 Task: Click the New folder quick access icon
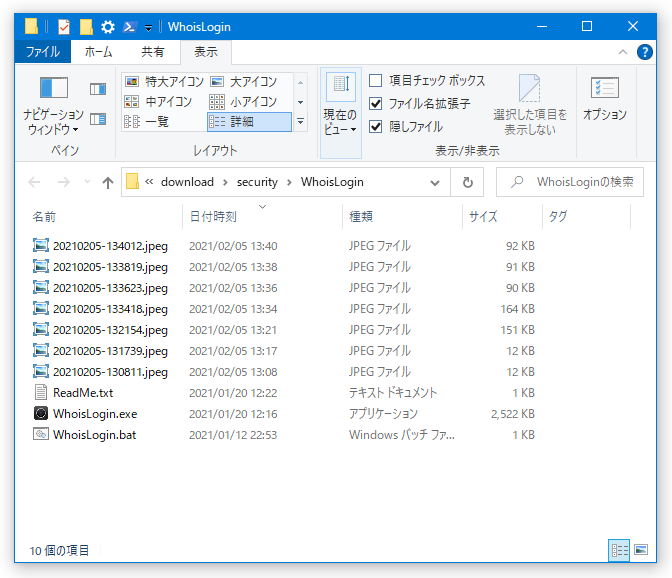[x=86, y=27]
